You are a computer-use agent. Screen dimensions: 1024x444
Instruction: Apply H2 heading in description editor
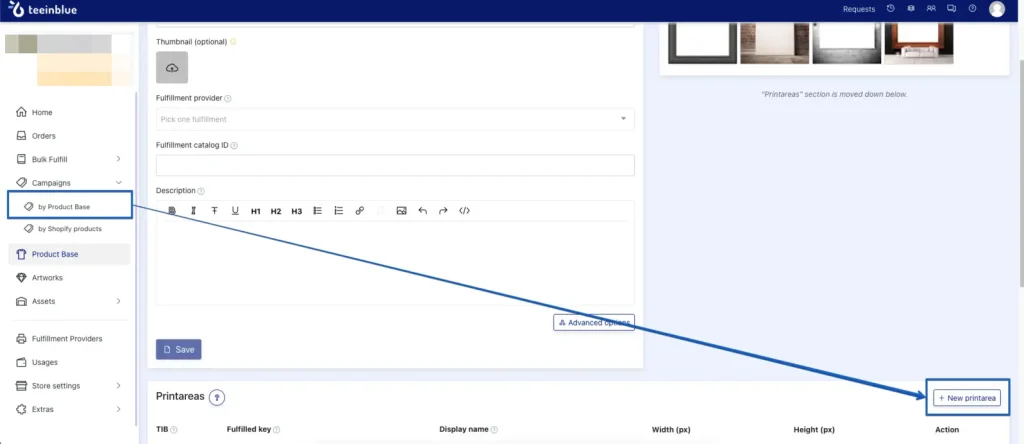point(276,211)
